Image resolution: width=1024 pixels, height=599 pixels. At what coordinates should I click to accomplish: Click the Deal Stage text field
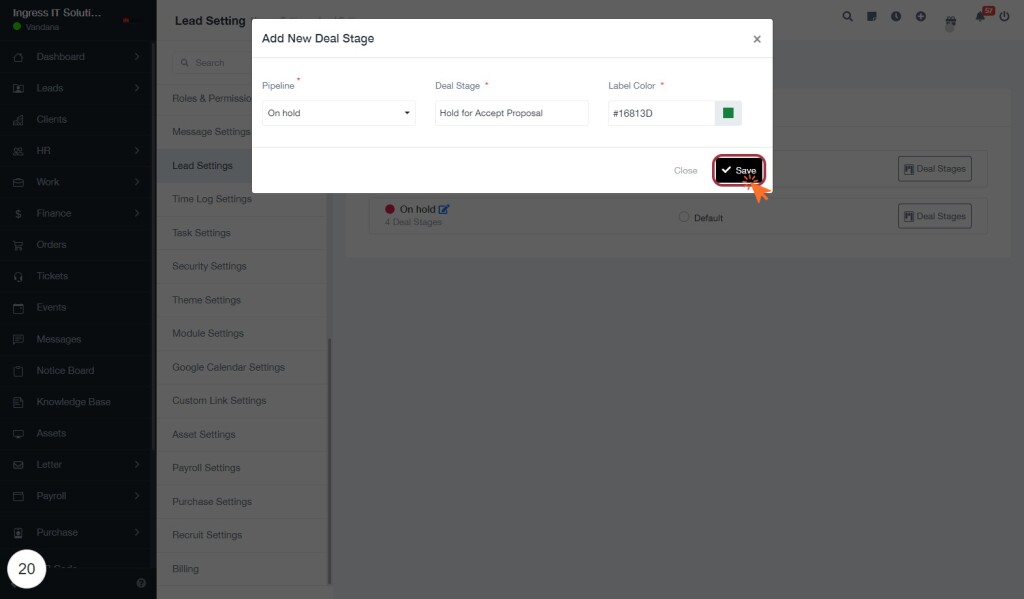tap(511, 113)
